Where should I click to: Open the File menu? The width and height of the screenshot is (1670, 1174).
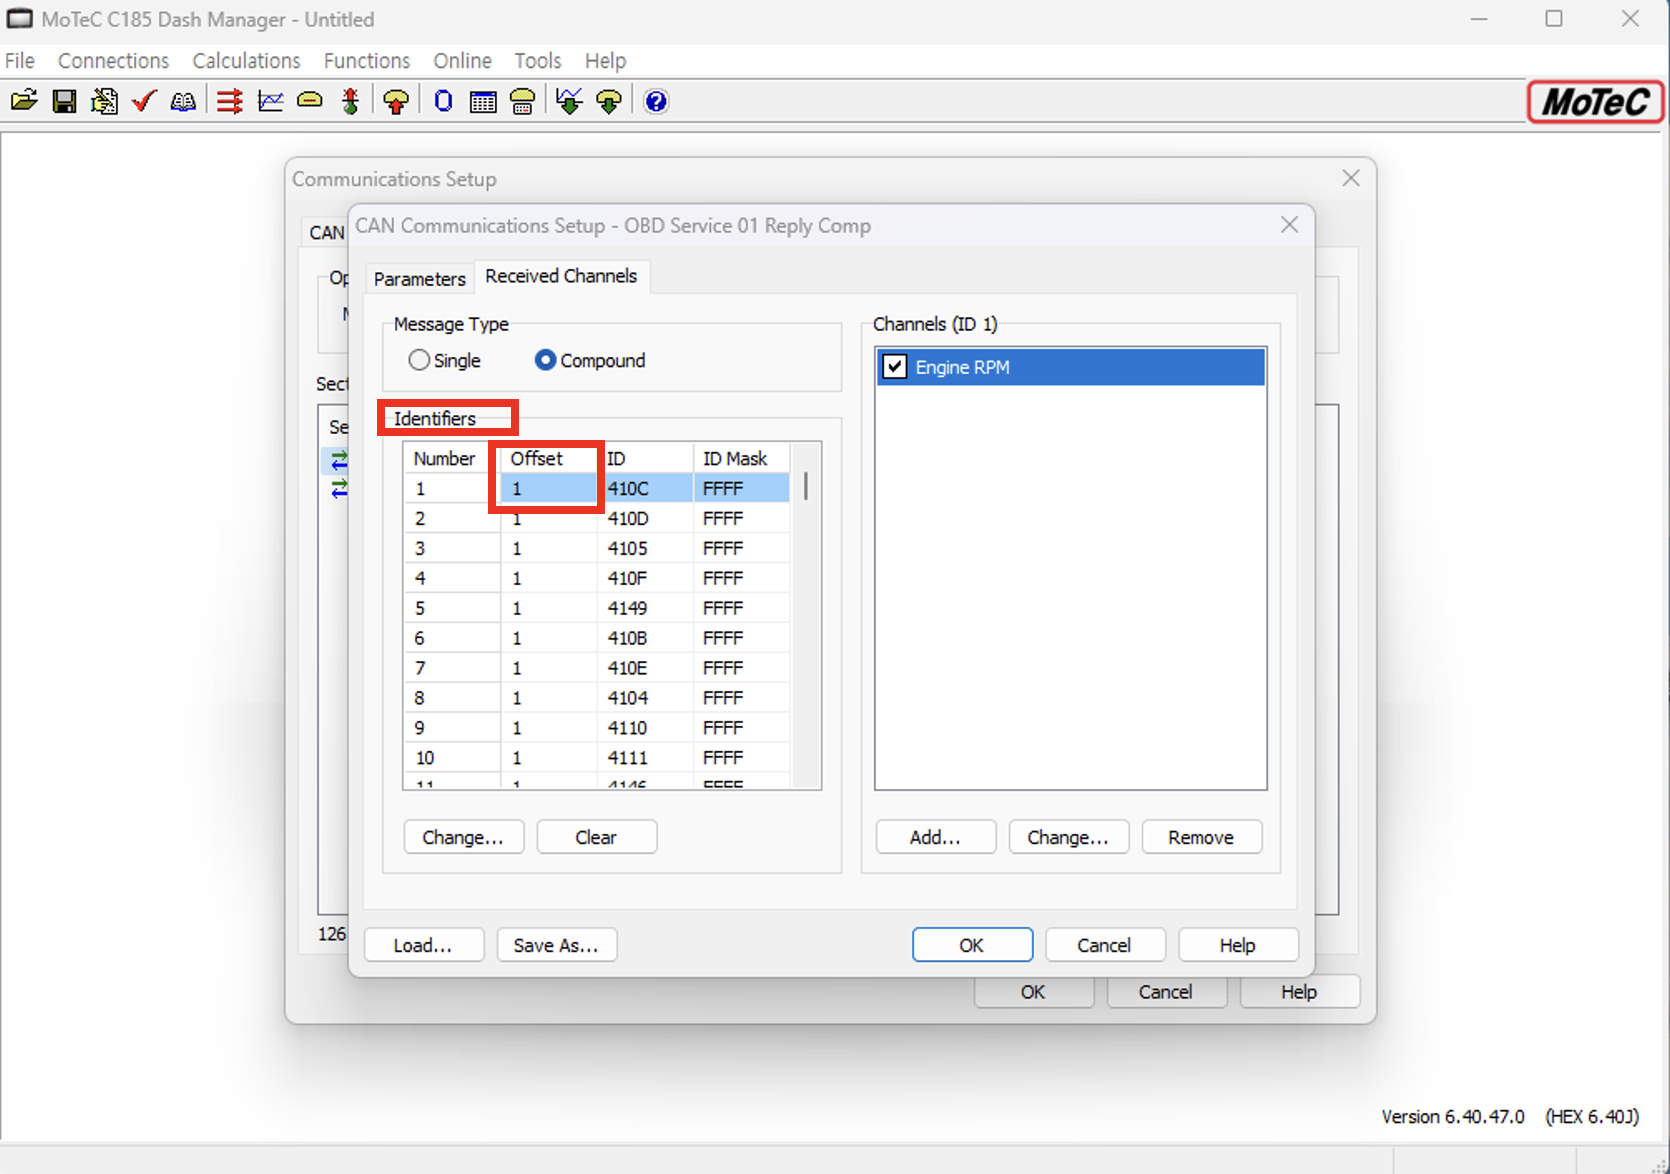coord(20,61)
